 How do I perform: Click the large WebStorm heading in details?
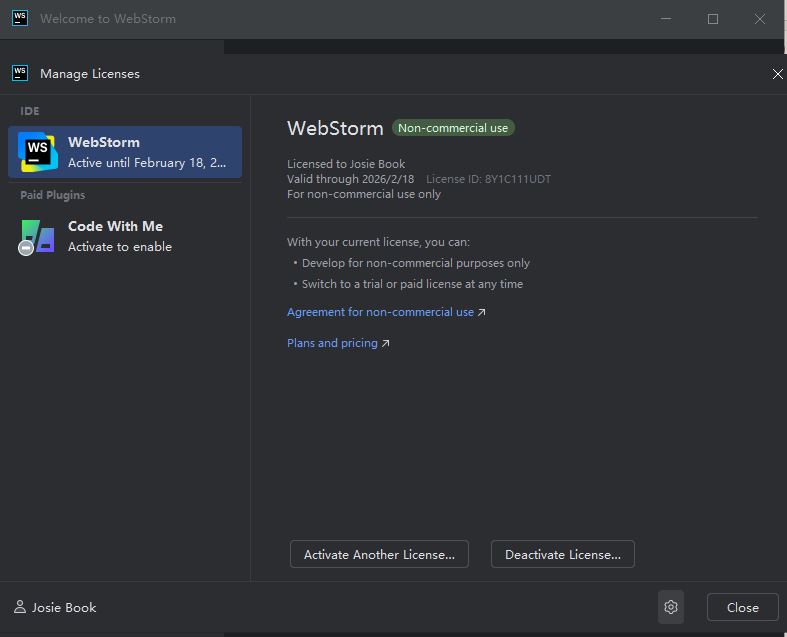[x=335, y=129]
